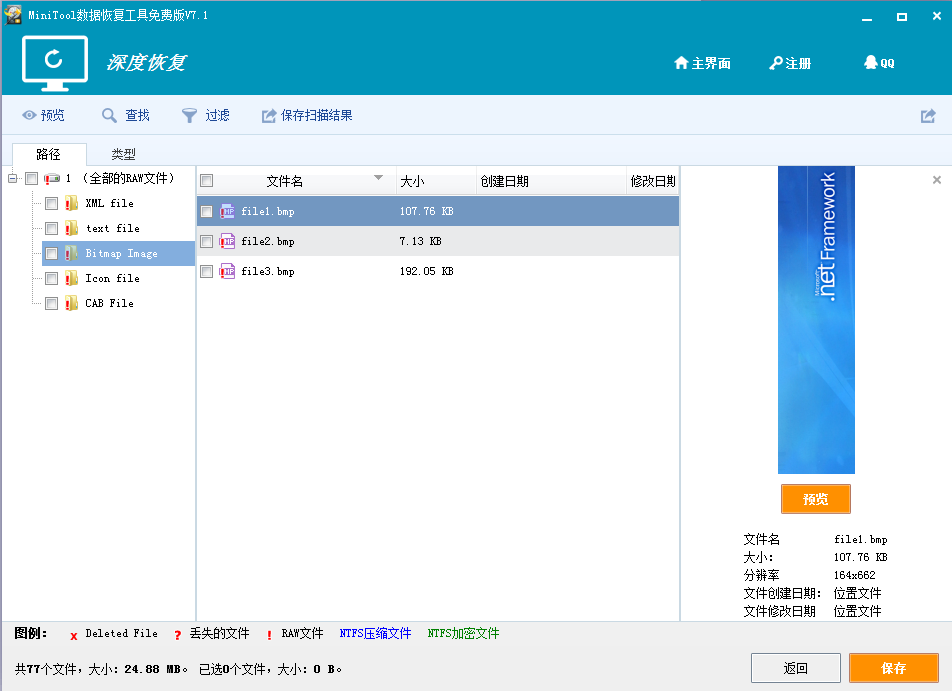Click the orange 预览 button
952x691 pixels.
click(815, 499)
